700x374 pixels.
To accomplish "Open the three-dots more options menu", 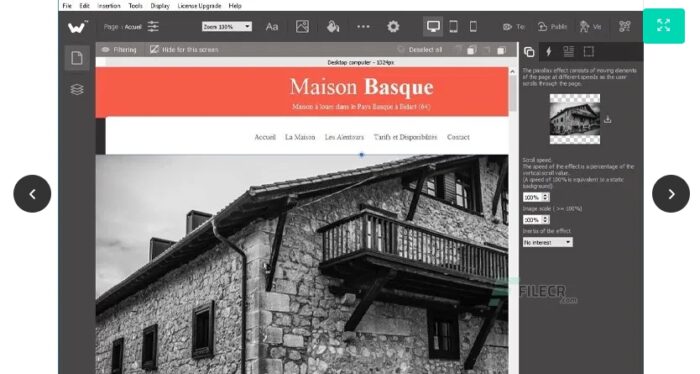I will (x=363, y=27).
